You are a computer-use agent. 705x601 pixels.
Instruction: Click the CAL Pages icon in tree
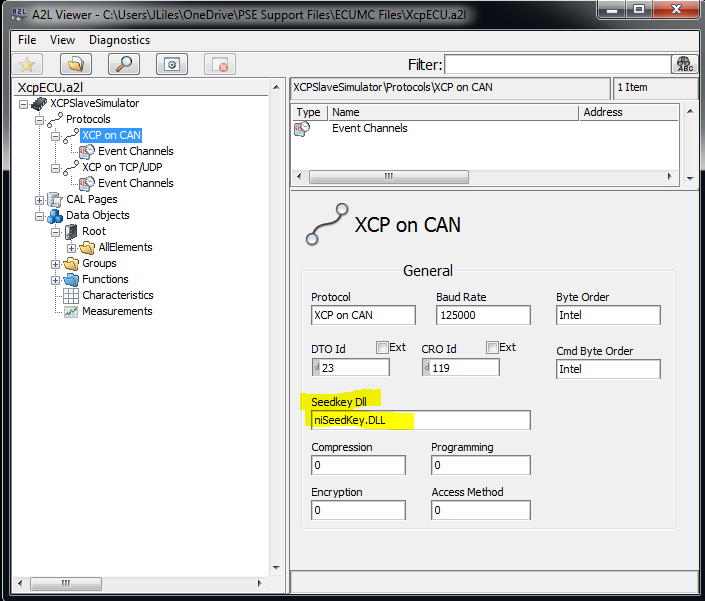55,200
